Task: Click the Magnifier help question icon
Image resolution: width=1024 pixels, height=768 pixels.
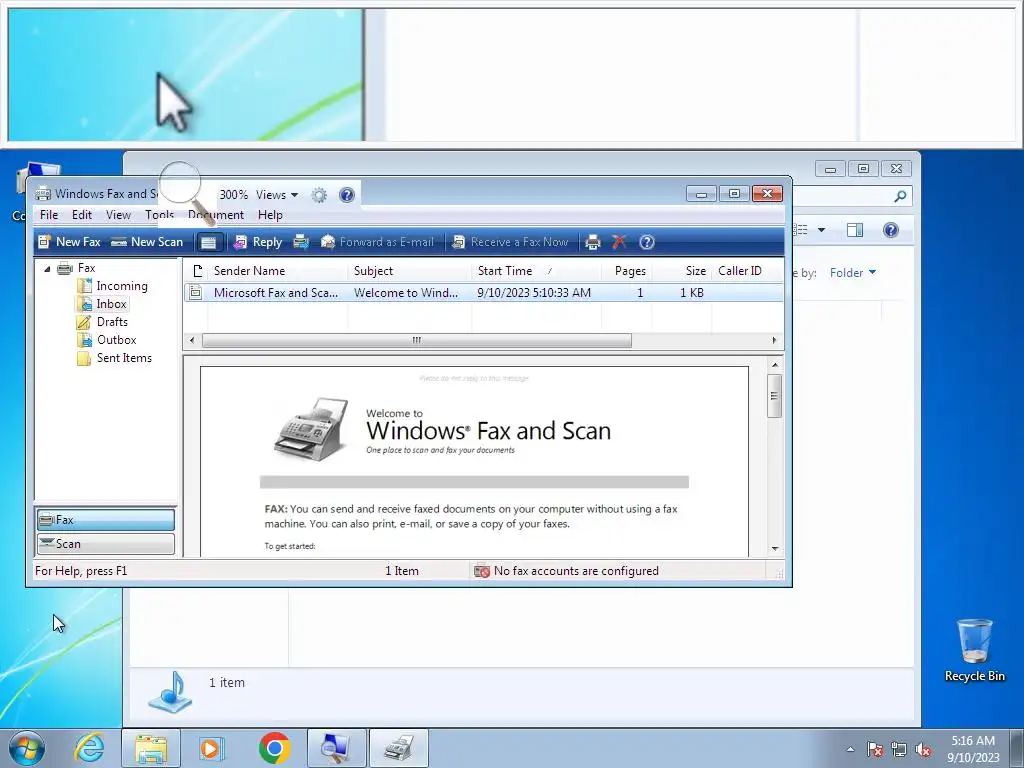Action: (347, 195)
